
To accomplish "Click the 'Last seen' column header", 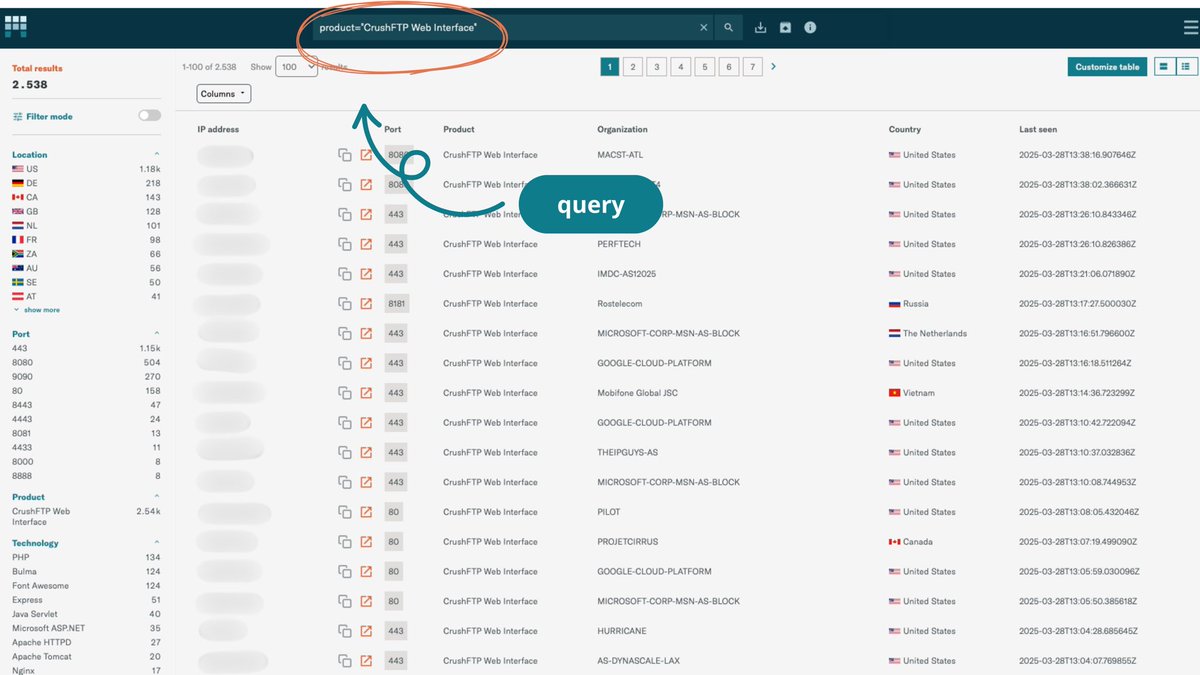I will (1038, 129).
